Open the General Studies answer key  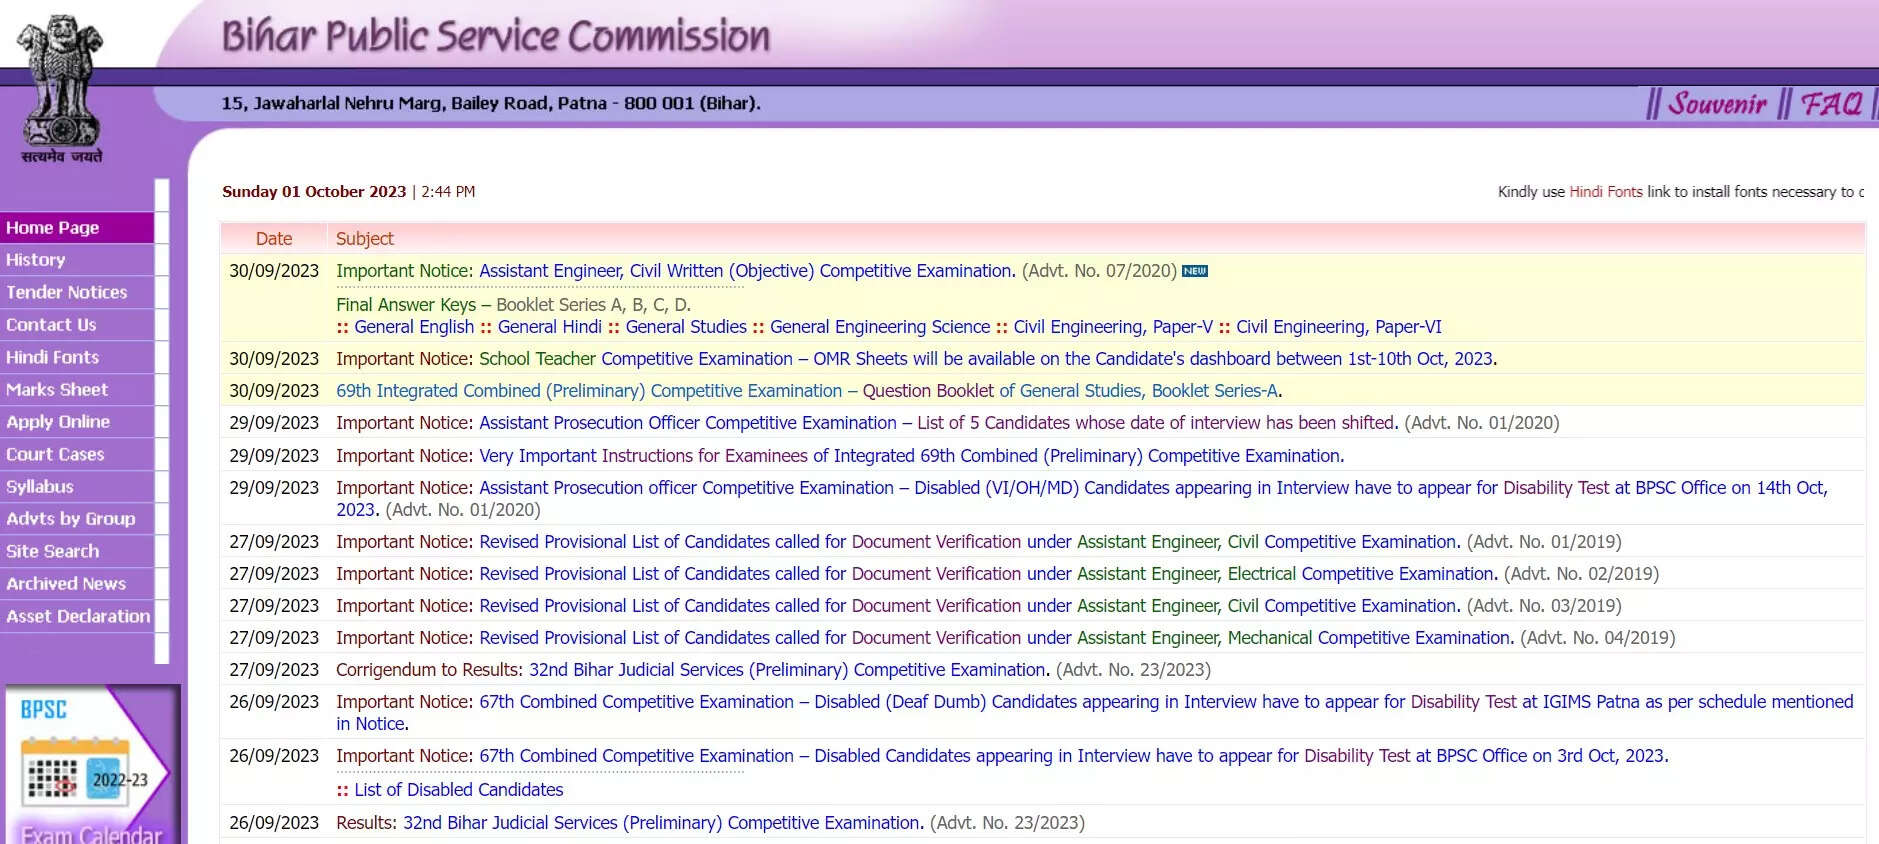click(686, 327)
